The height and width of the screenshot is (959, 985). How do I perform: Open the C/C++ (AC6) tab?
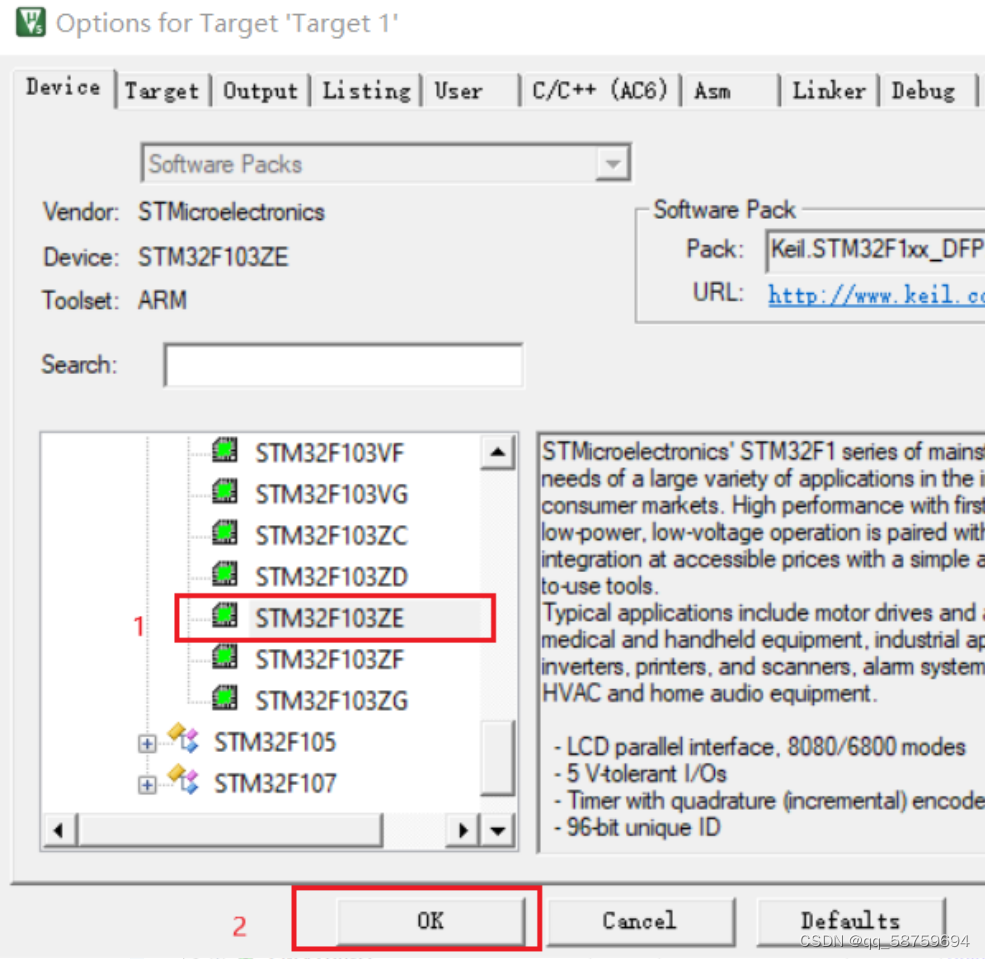point(601,90)
